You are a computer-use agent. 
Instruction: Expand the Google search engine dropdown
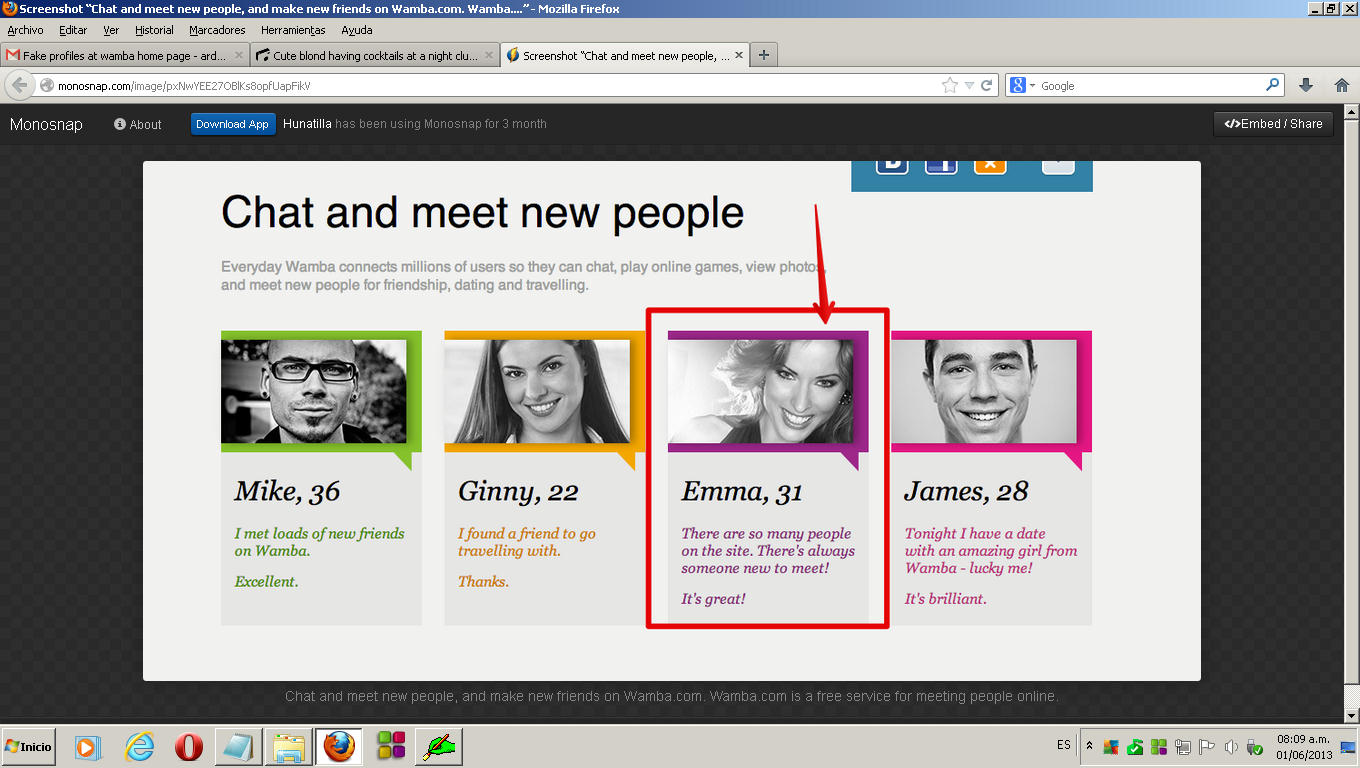pyautogui.click(x=1024, y=86)
